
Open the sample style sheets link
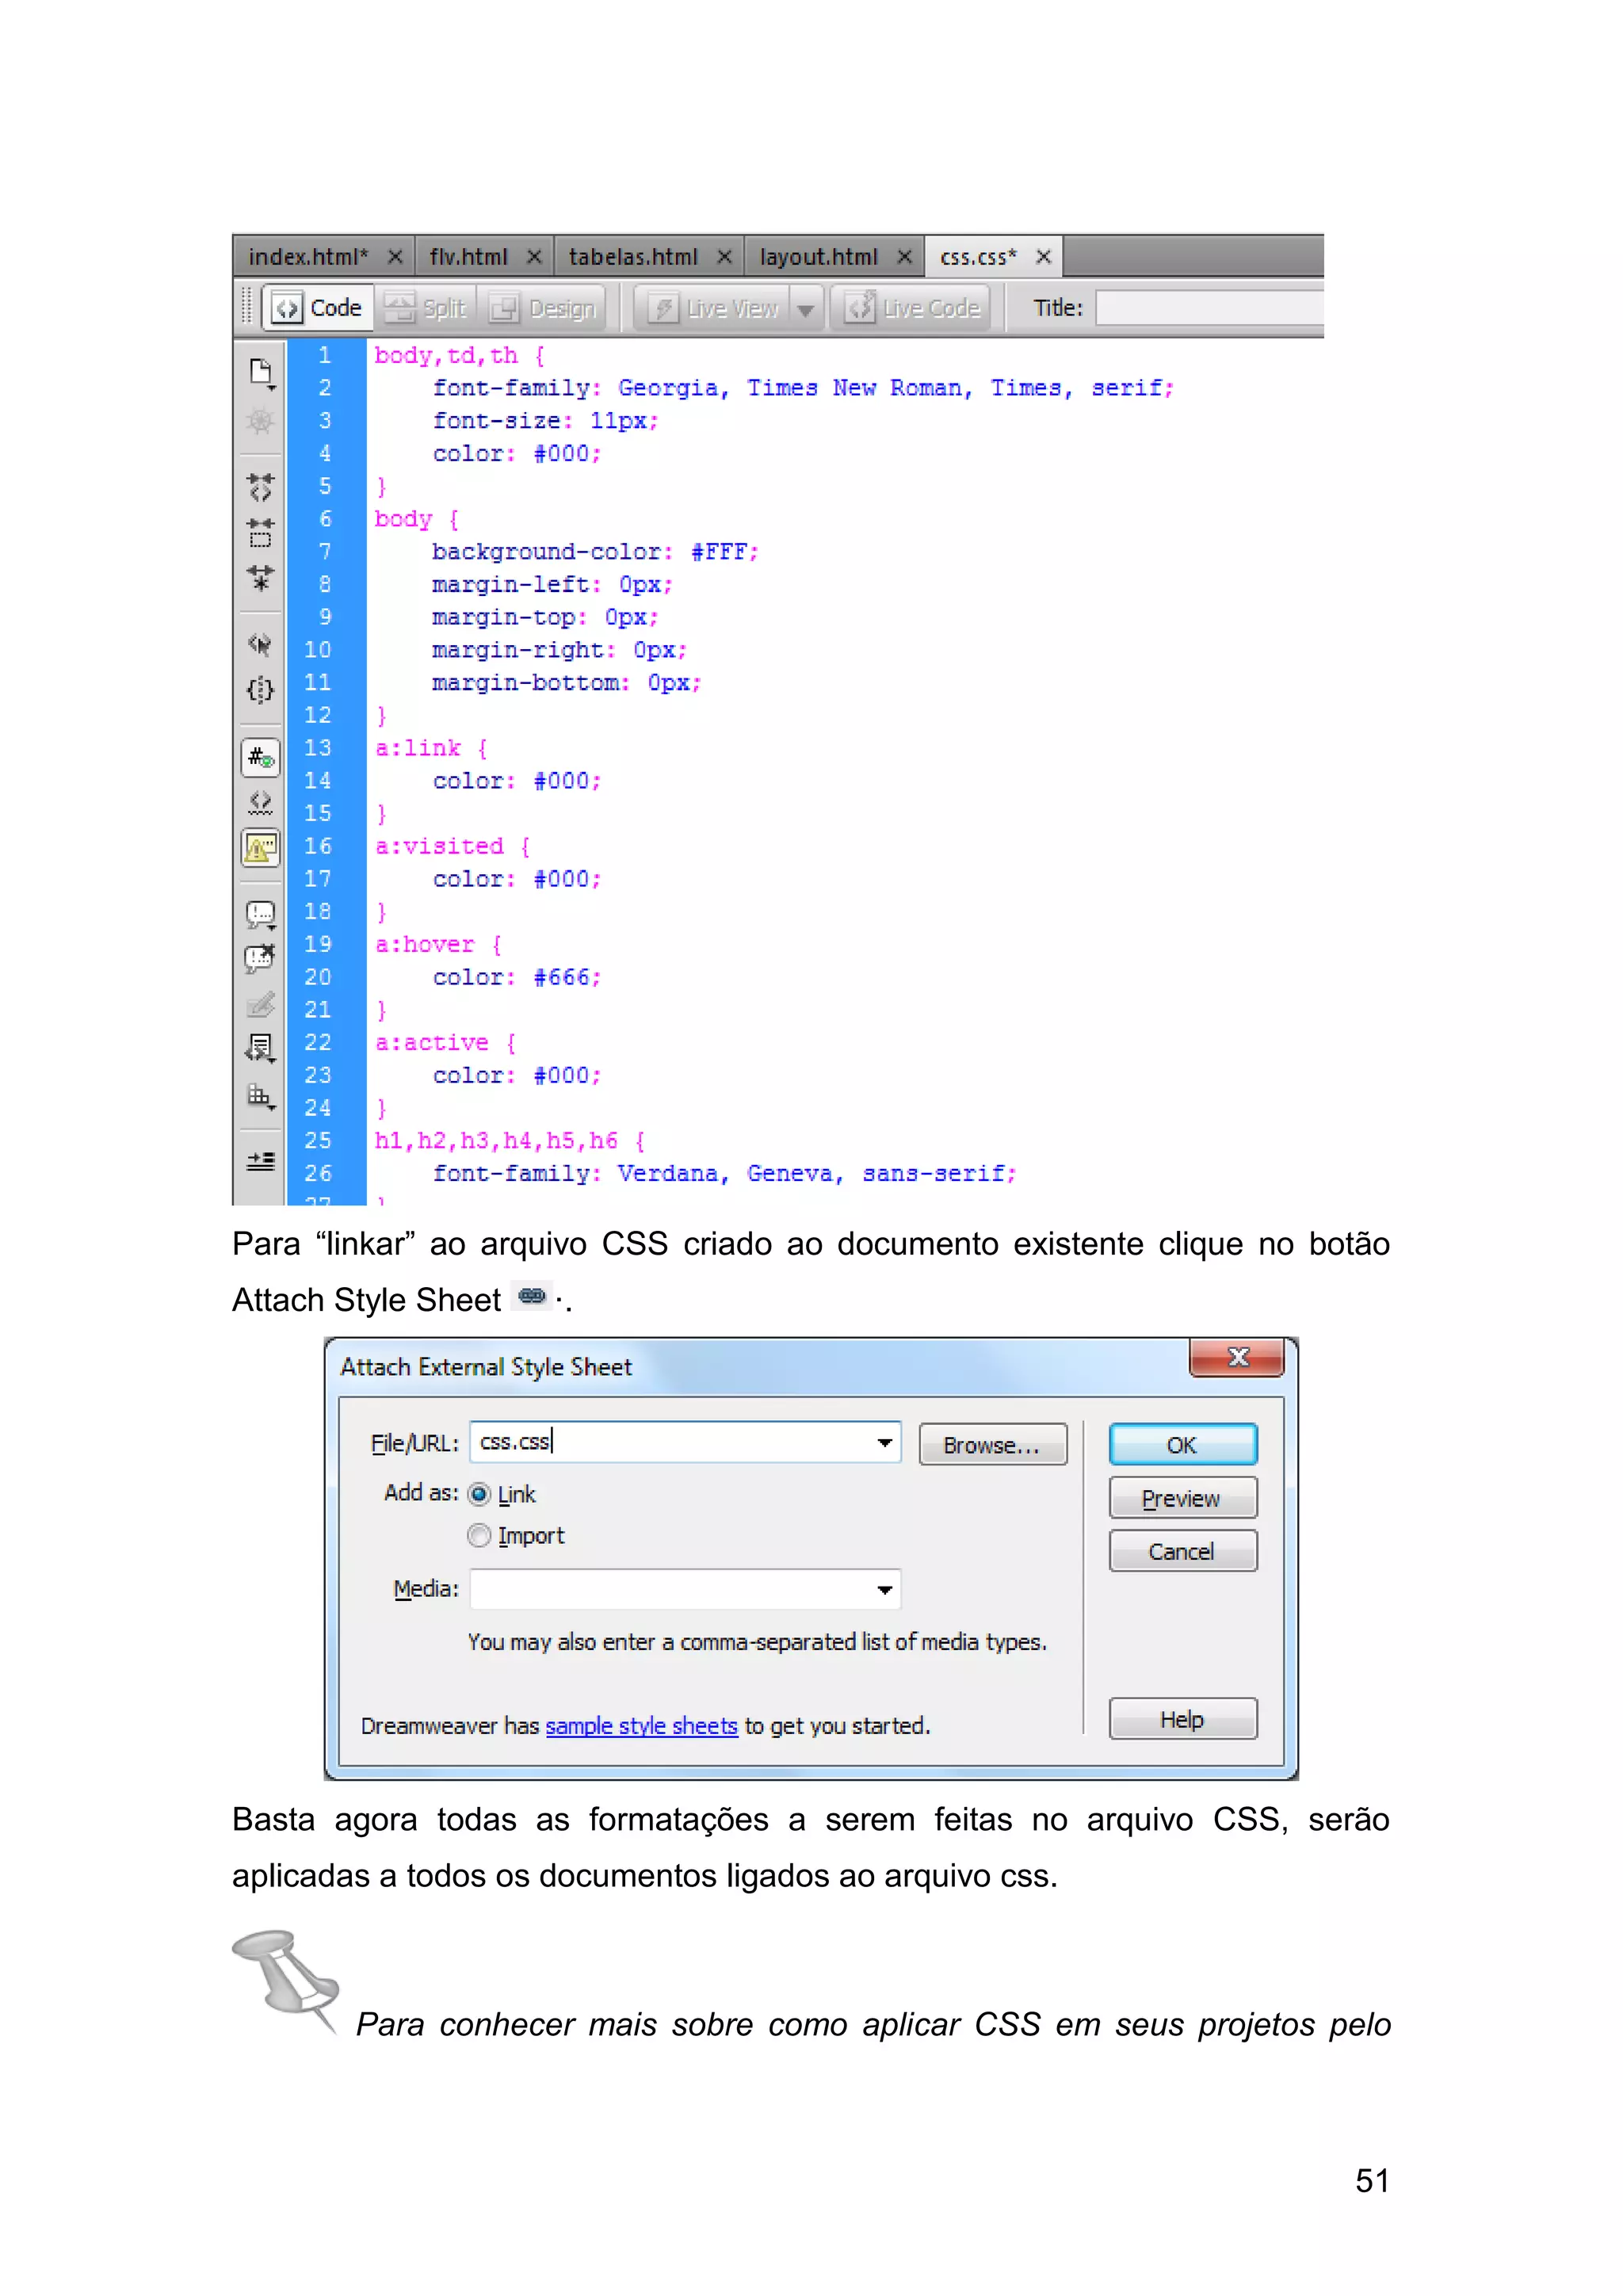click(x=641, y=1726)
